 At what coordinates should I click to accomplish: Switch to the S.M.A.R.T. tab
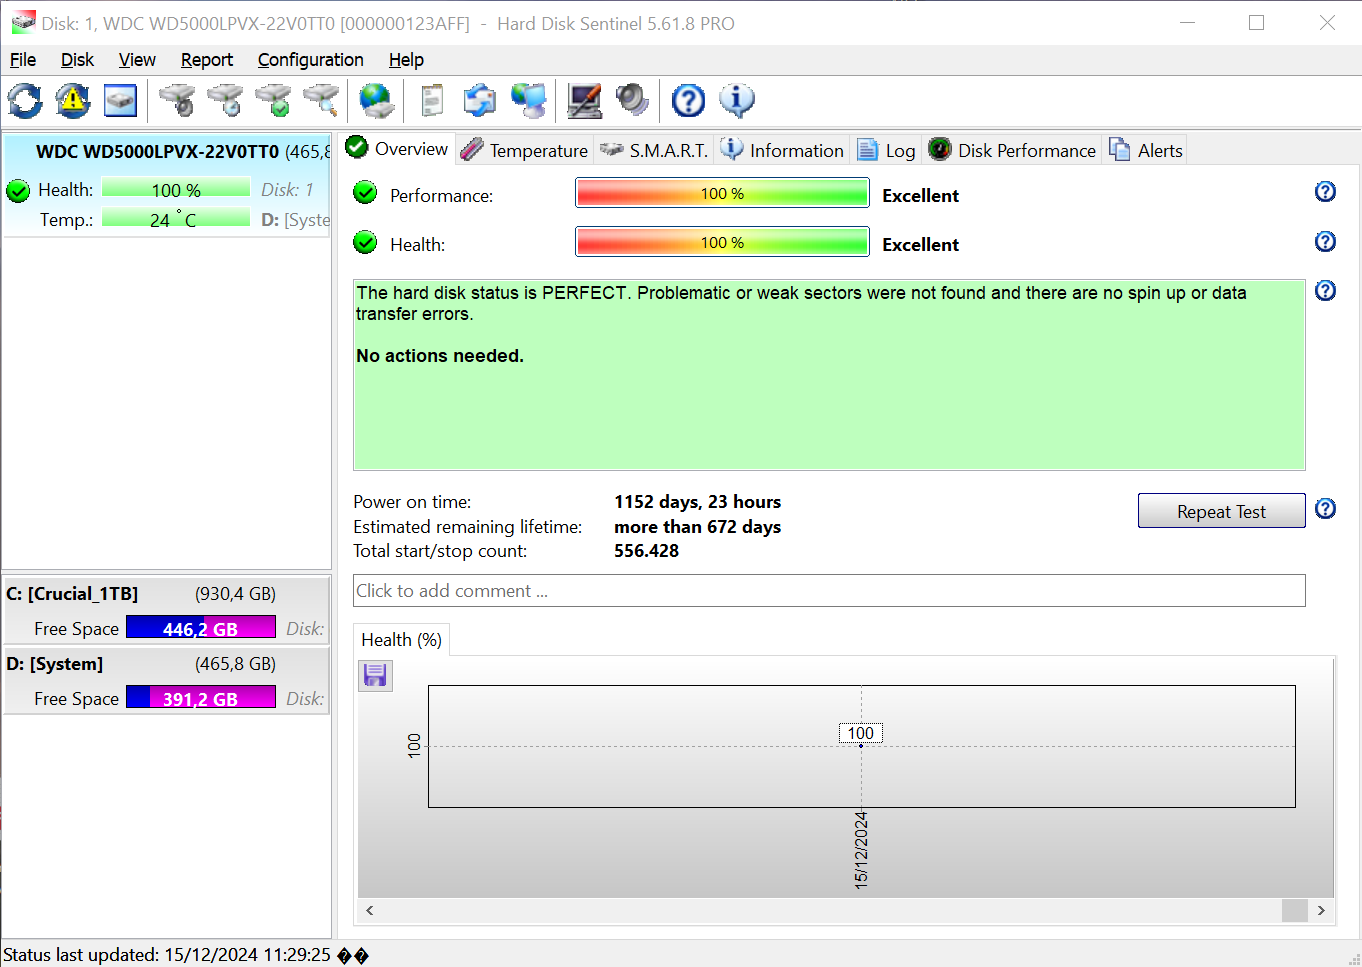654,150
